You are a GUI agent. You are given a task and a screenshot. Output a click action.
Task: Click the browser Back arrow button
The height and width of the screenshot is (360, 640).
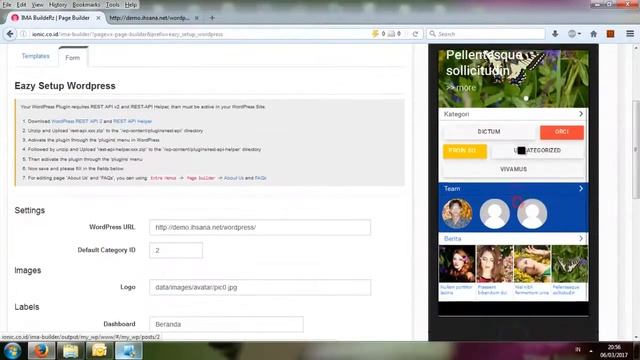point(10,34)
